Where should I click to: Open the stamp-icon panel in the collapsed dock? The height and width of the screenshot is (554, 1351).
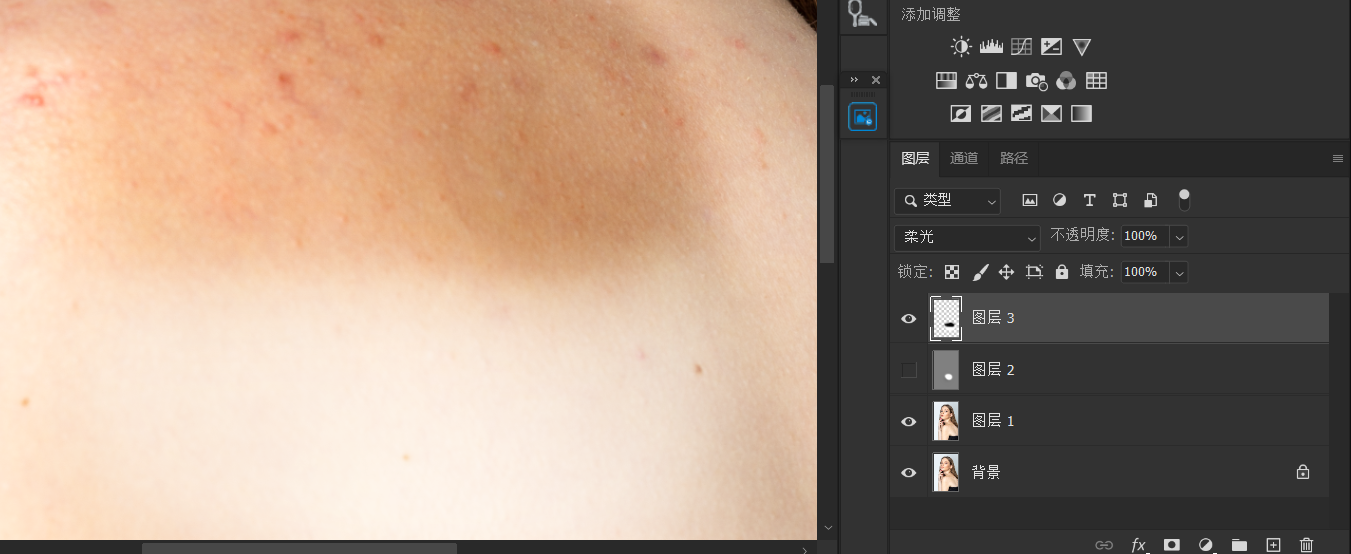[x=862, y=14]
